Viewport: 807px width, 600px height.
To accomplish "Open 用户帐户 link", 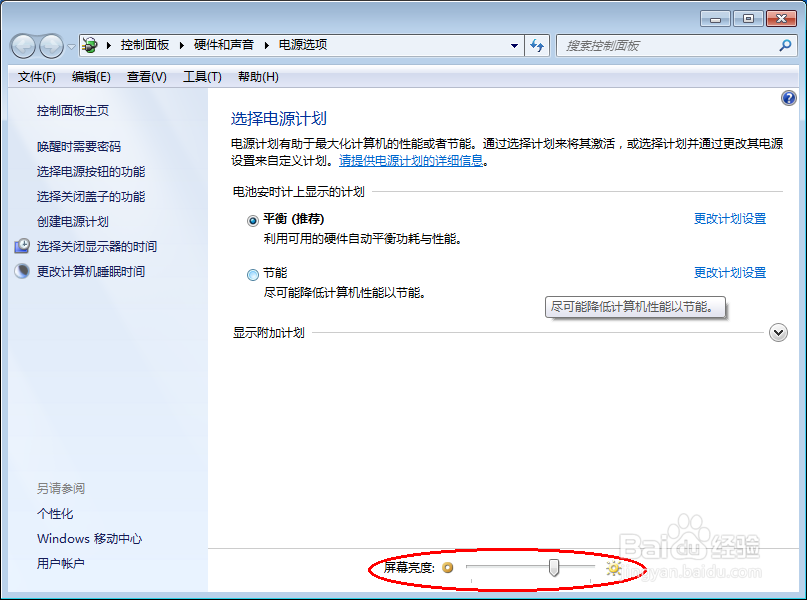I will pos(61,563).
